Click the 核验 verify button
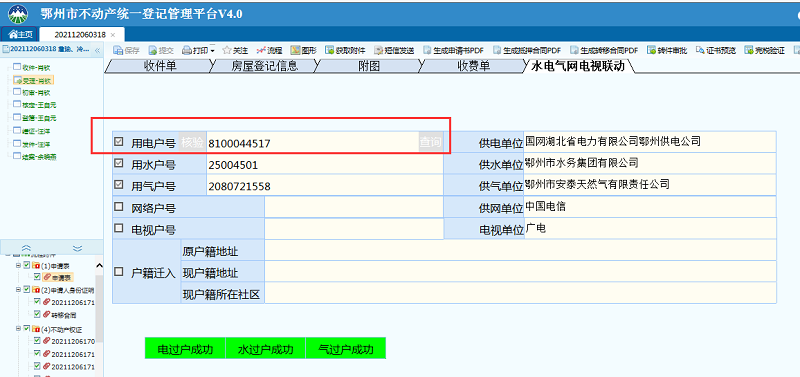 192,142
